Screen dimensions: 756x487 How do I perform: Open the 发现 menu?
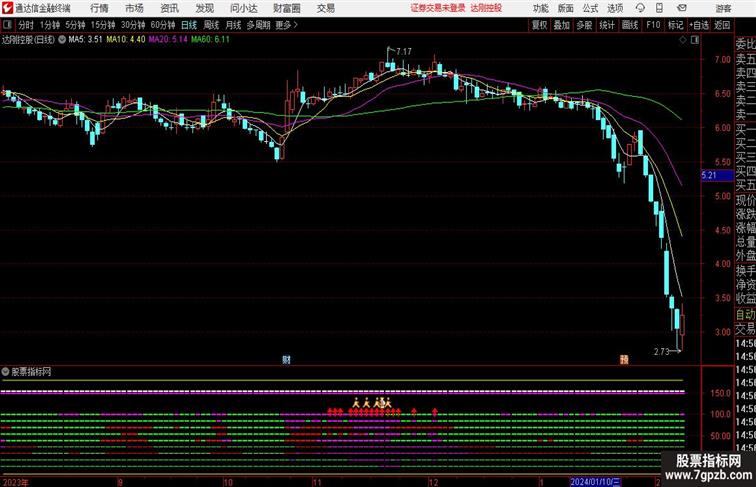click(204, 8)
